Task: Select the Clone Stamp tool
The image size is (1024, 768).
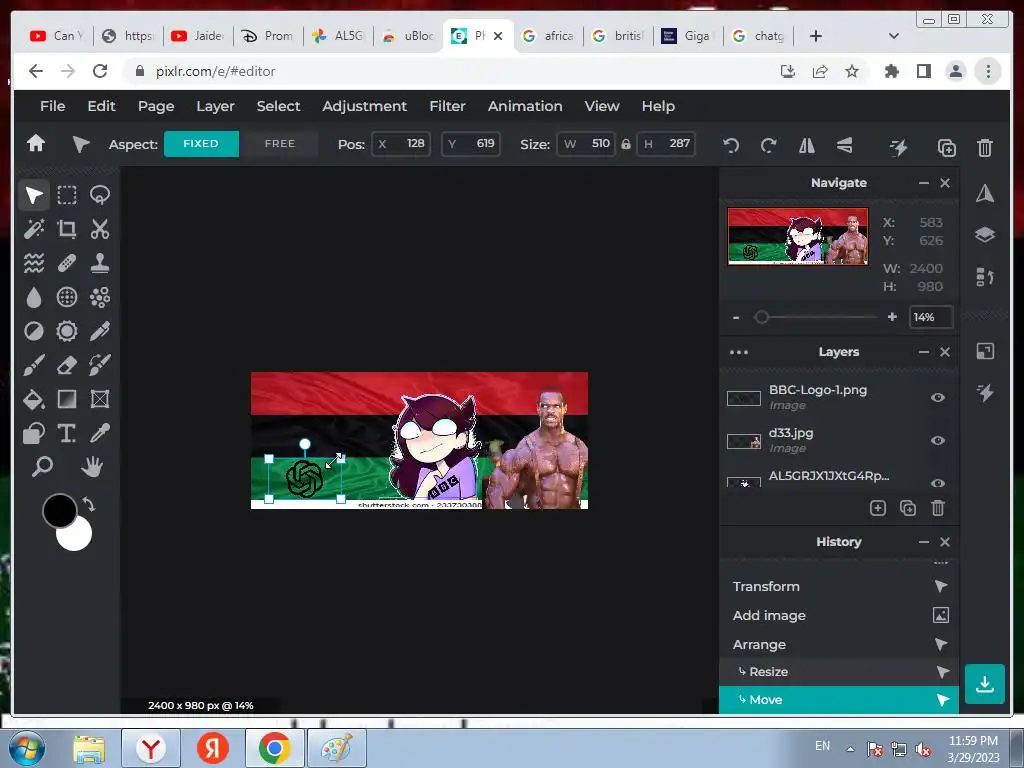Action: [x=100, y=263]
